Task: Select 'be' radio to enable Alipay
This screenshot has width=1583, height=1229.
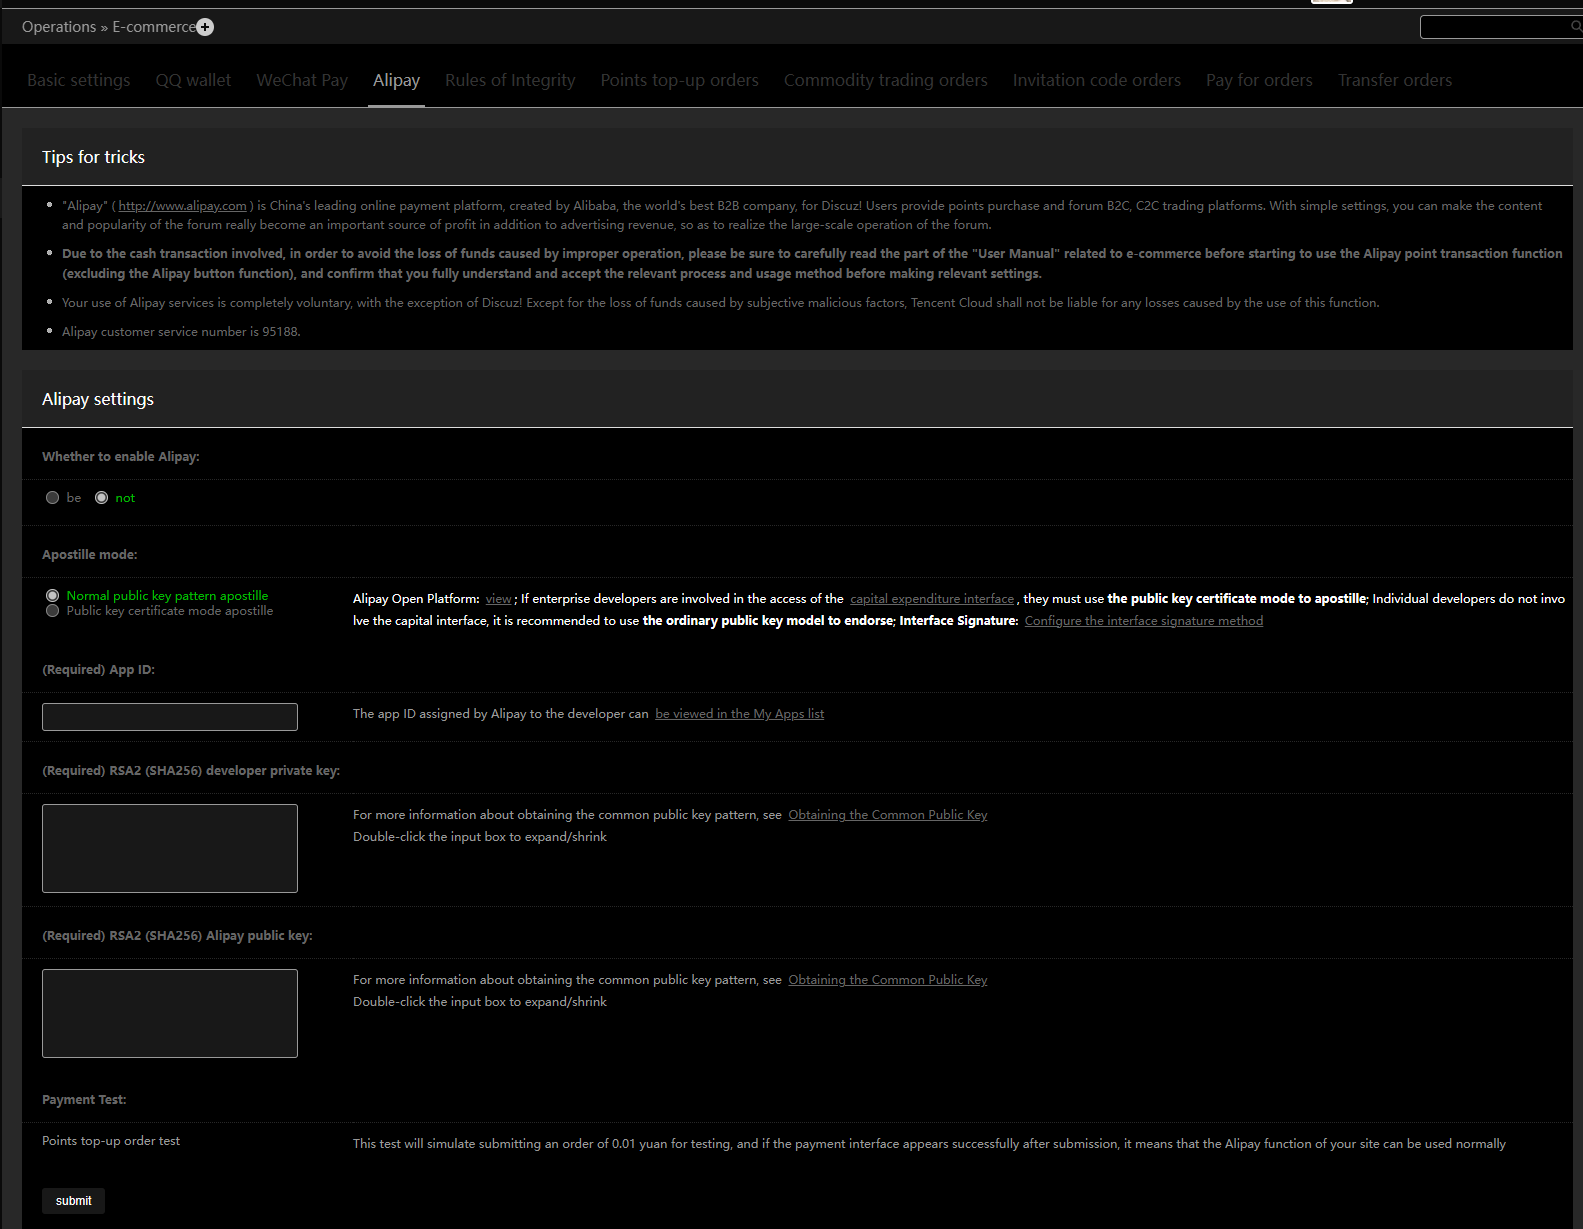Action: [x=53, y=498]
